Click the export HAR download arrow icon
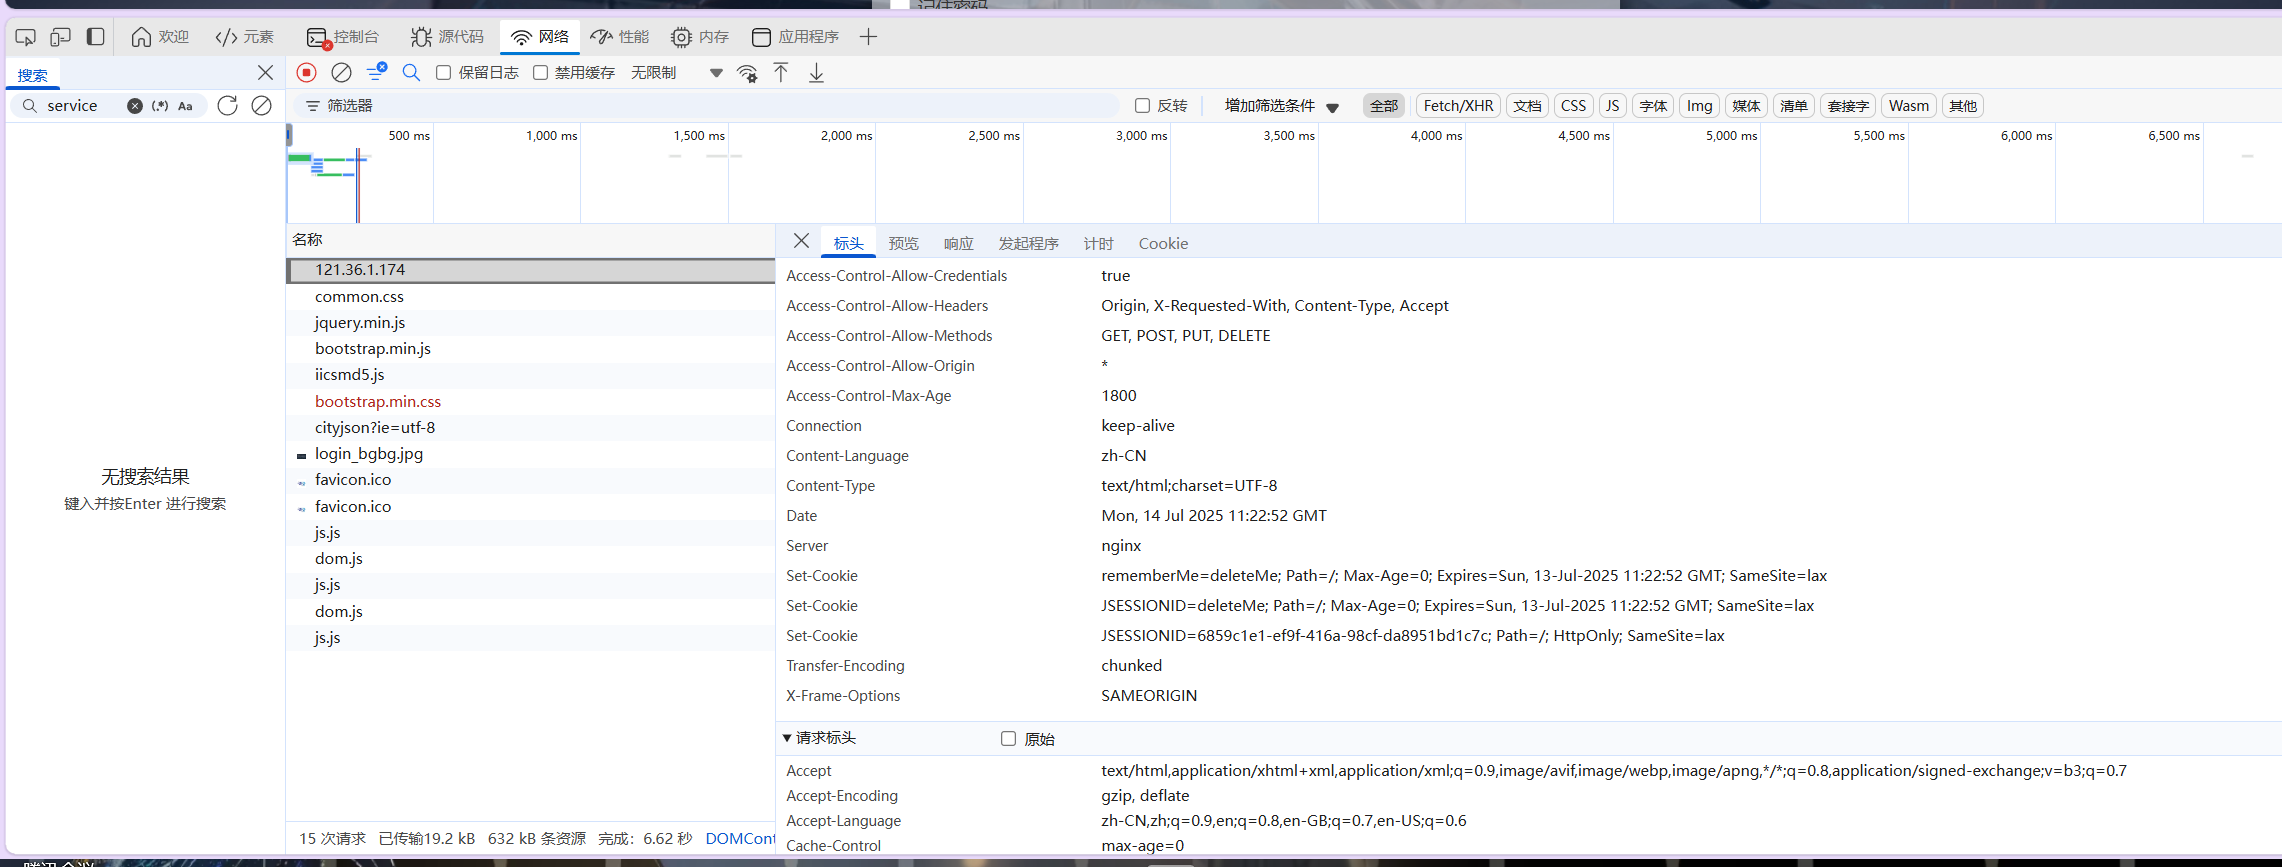 click(816, 73)
